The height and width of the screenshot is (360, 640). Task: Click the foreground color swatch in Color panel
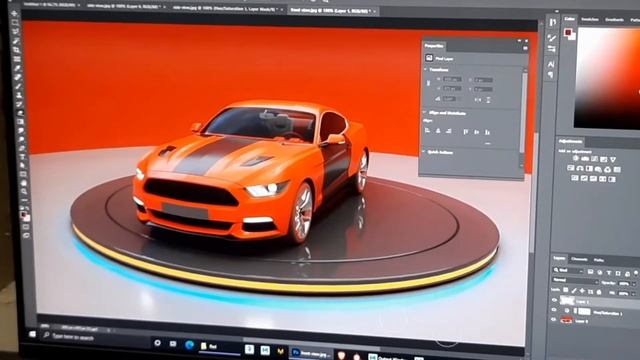click(568, 32)
